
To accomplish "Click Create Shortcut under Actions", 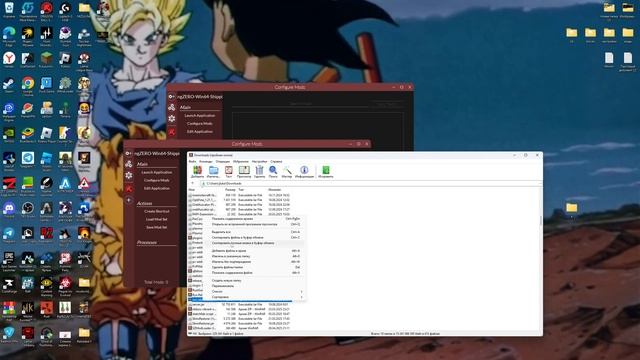I will tap(157, 211).
